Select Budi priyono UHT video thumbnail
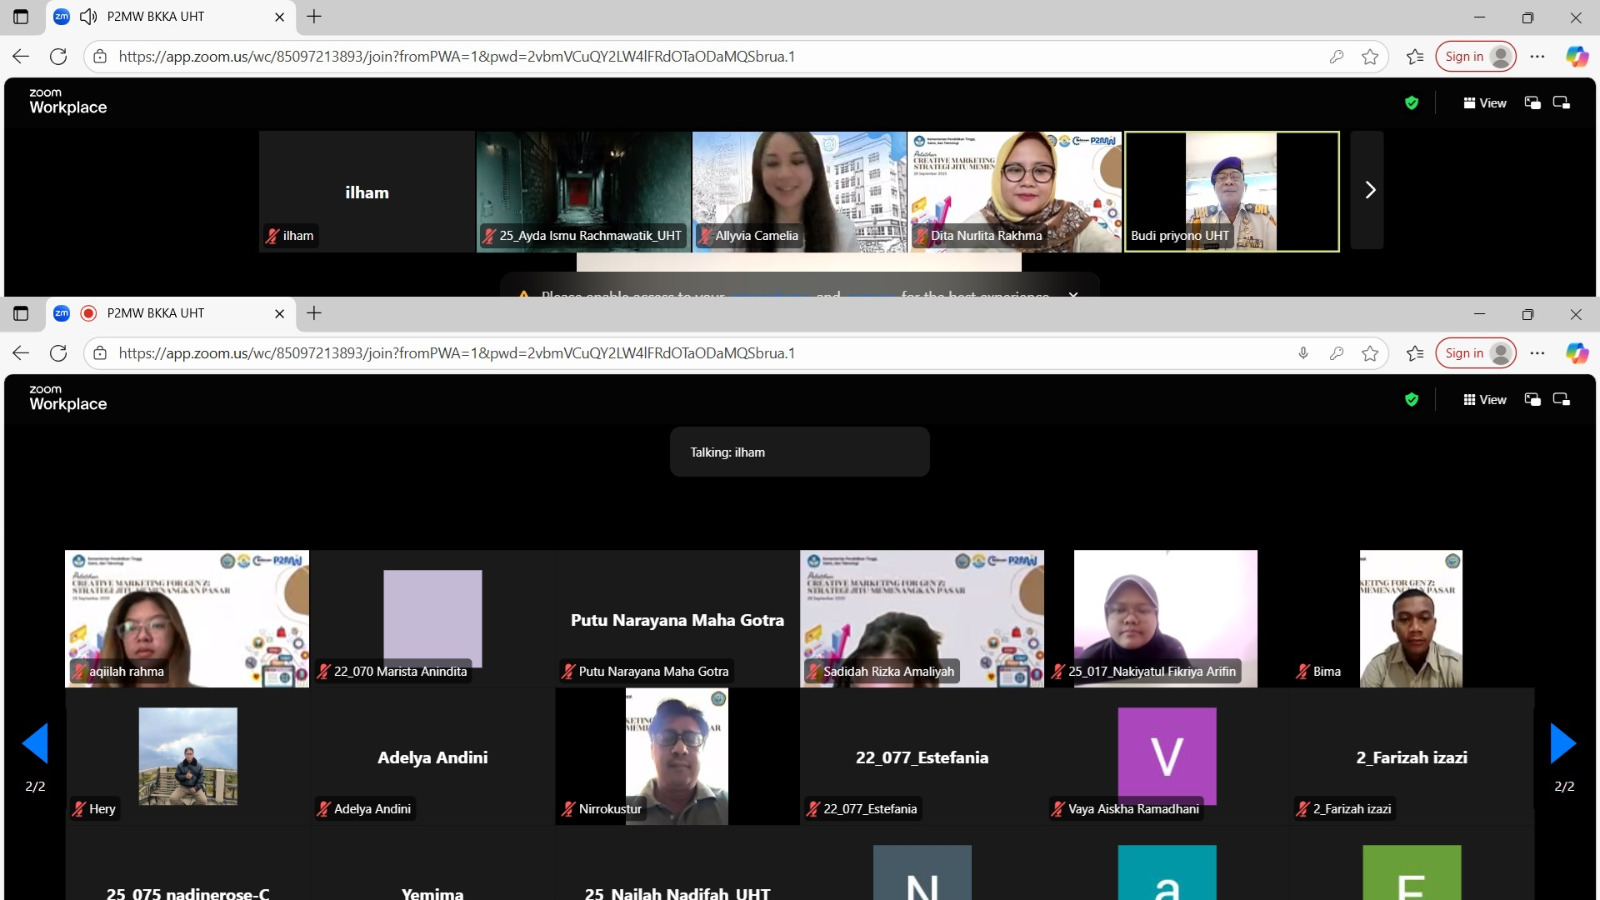The width and height of the screenshot is (1600, 900). [1232, 191]
